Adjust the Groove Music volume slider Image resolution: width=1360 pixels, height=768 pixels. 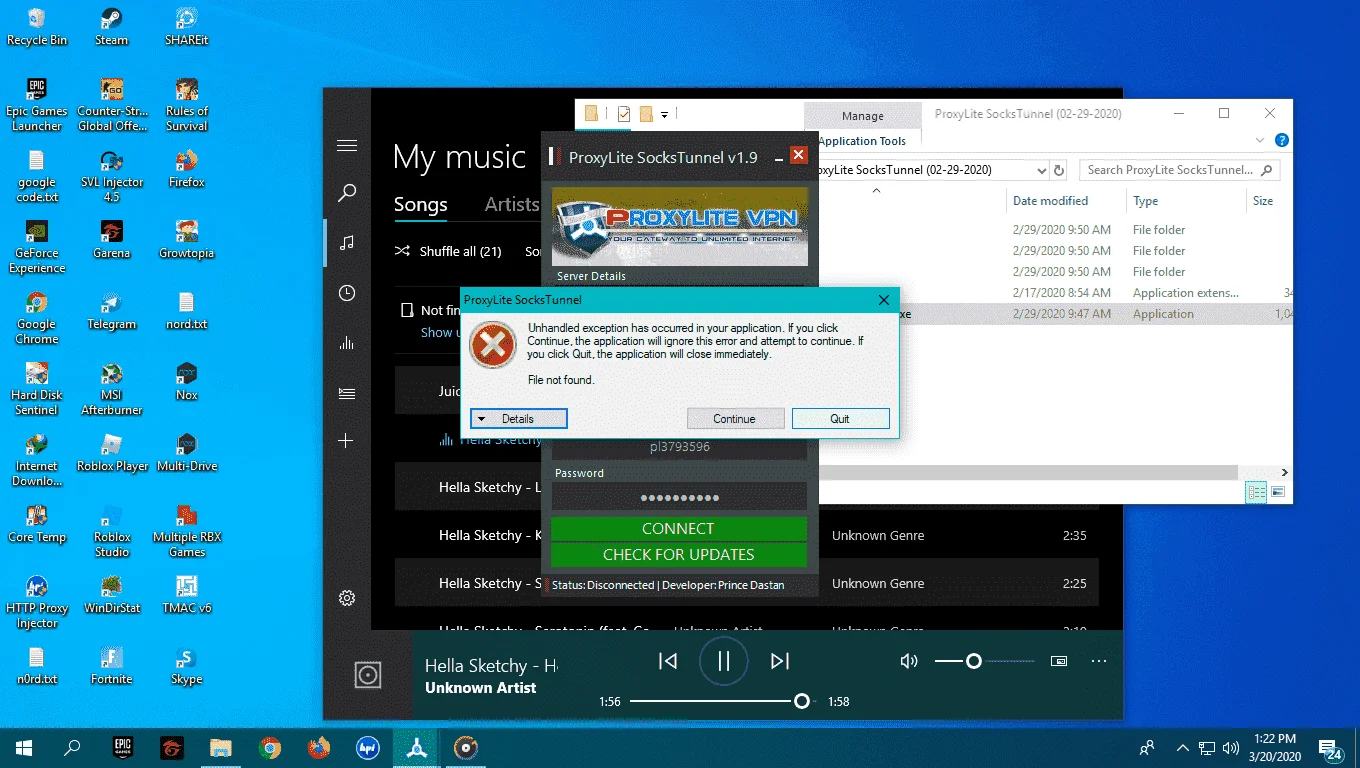[x=985, y=661]
